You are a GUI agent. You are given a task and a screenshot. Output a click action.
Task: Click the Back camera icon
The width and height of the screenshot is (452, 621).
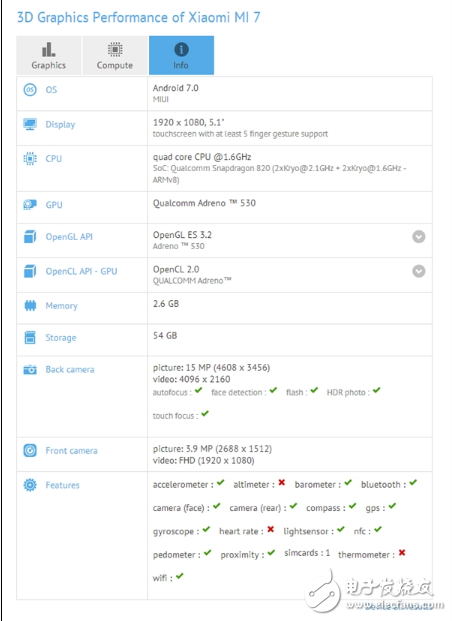(x=30, y=370)
